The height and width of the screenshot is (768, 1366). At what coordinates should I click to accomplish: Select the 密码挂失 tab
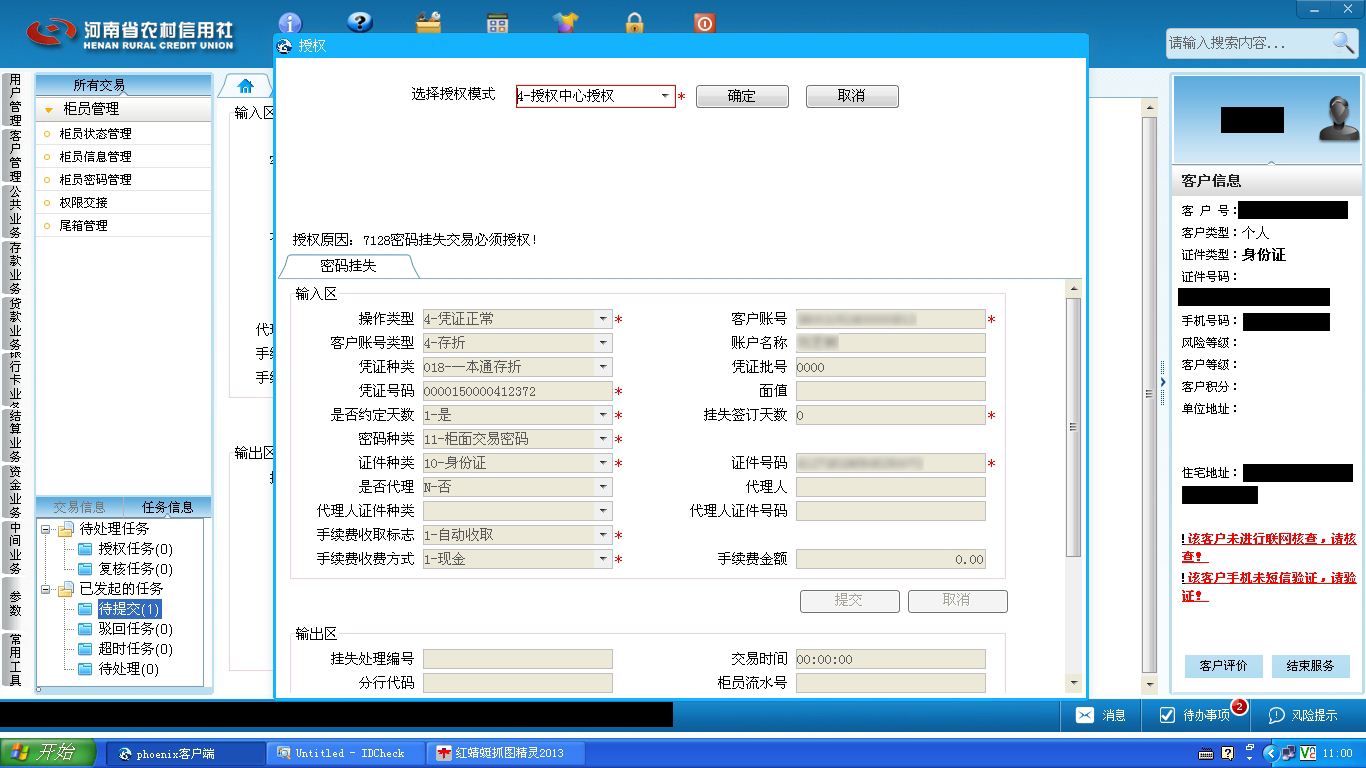[348, 266]
